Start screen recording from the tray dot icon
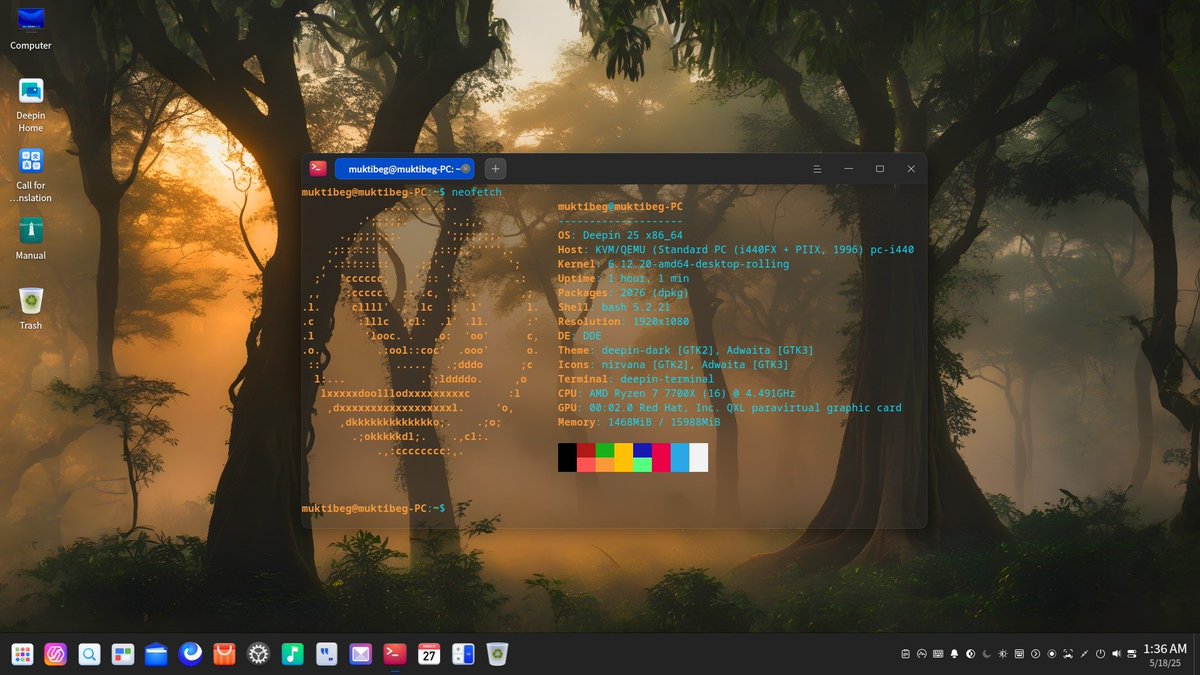 [x=1052, y=654]
